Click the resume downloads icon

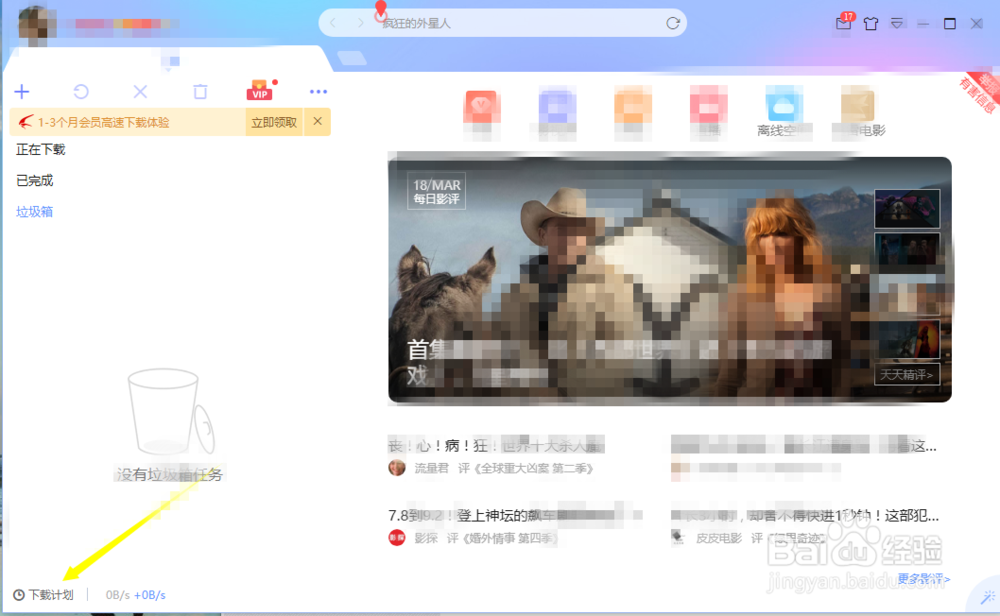click(x=80, y=91)
